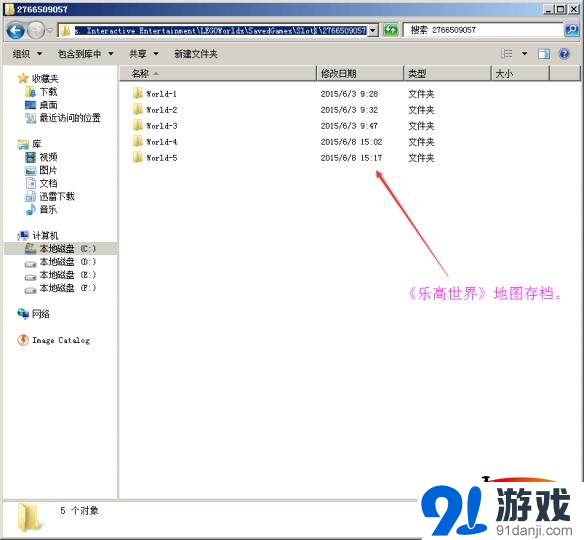Click the change view icon
Viewport: 584px width, 540px height.
pos(507,54)
